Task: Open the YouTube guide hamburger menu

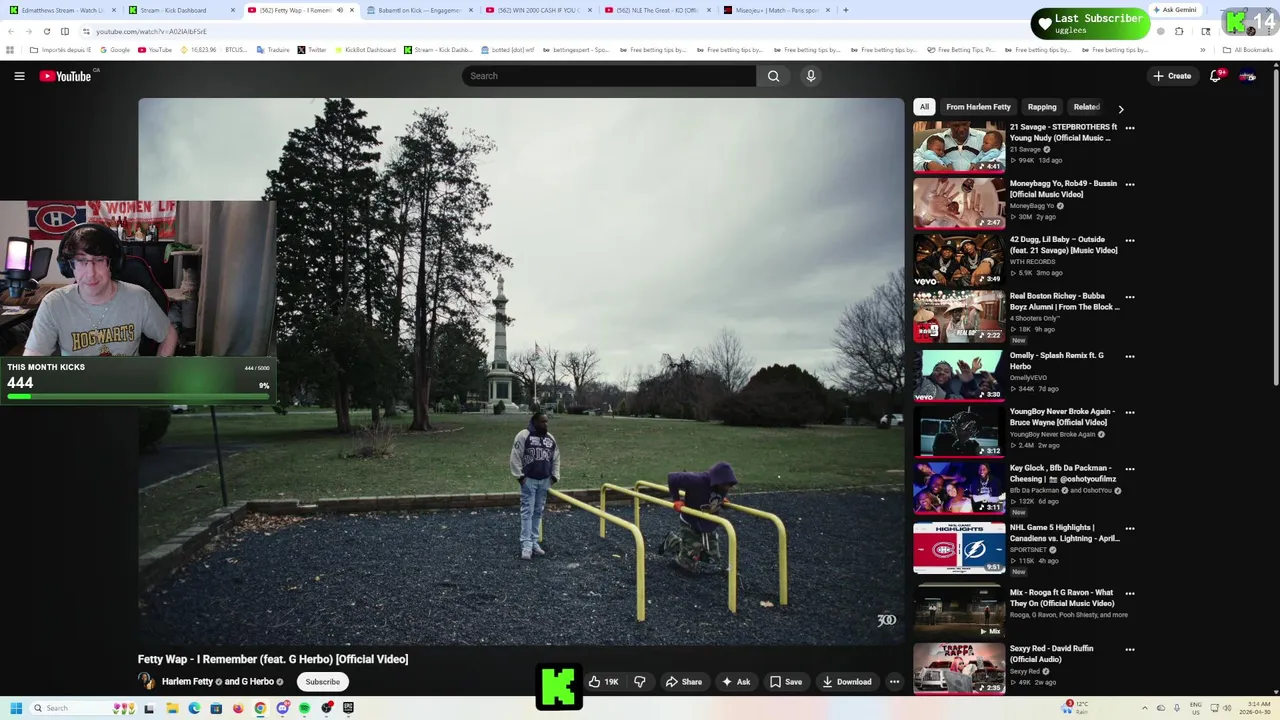Action: (x=19, y=76)
